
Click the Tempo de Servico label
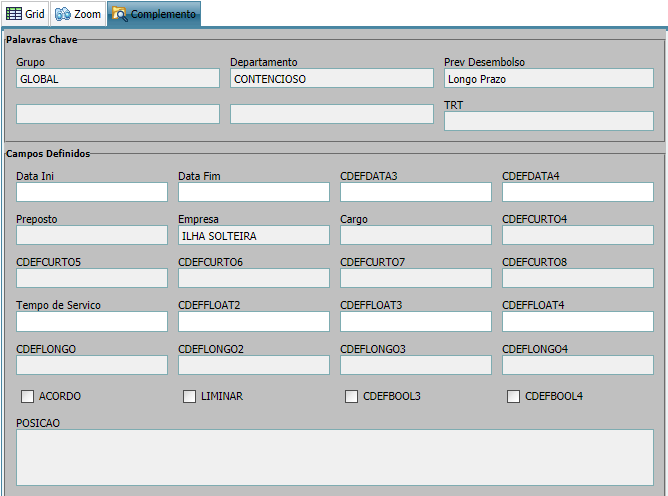tap(58, 305)
